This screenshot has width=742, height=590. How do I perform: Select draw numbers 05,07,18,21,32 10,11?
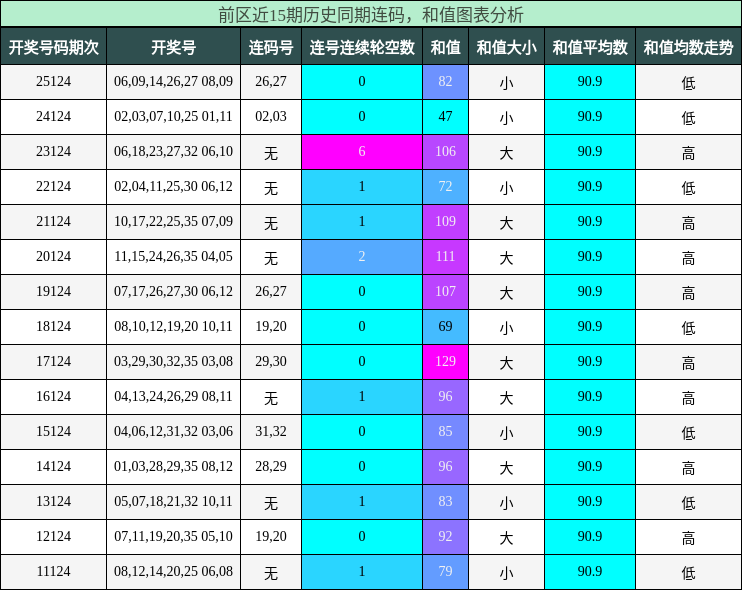[x=174, y=502]
